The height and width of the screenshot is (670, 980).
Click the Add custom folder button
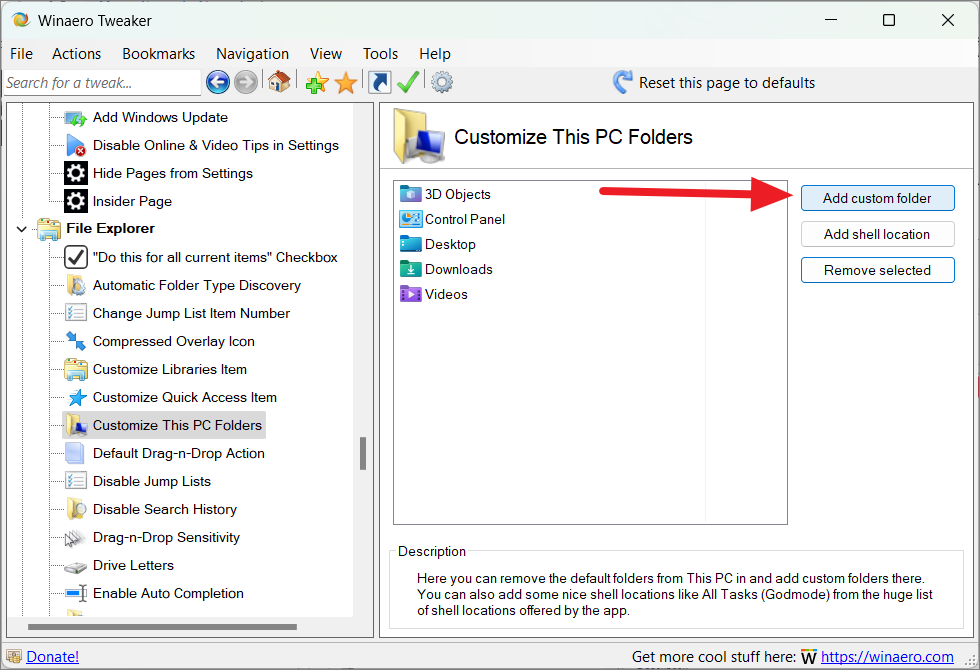pyautogui.click(x=878, y=198)
